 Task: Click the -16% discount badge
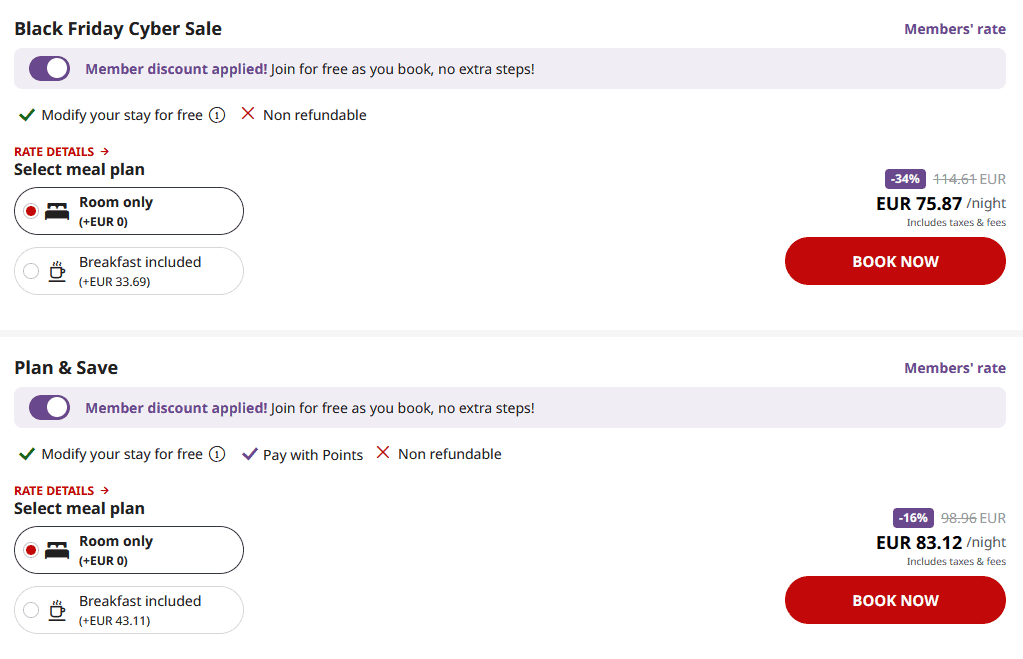point(913,518)
